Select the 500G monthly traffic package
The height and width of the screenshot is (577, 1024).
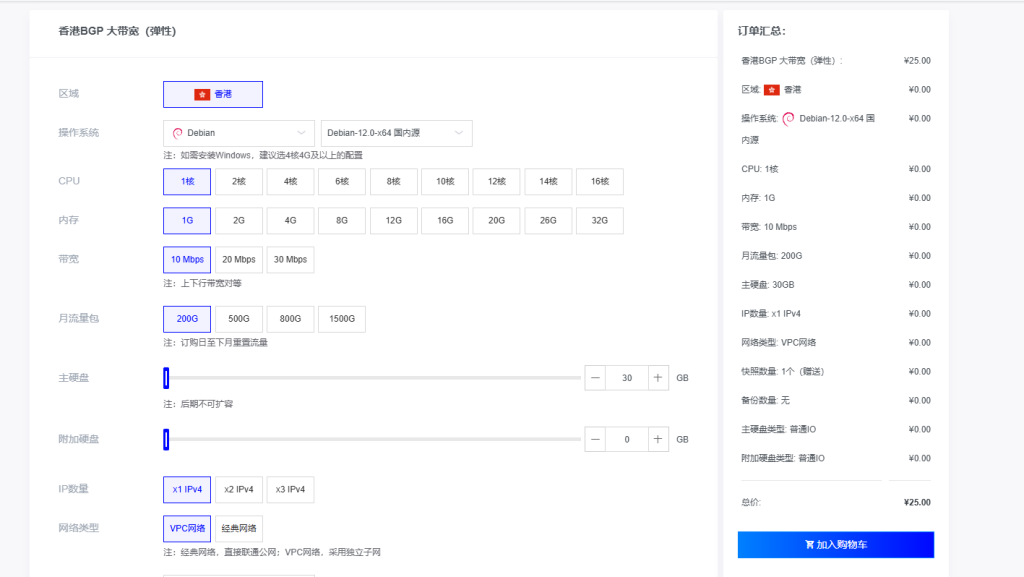coord(238,318)
